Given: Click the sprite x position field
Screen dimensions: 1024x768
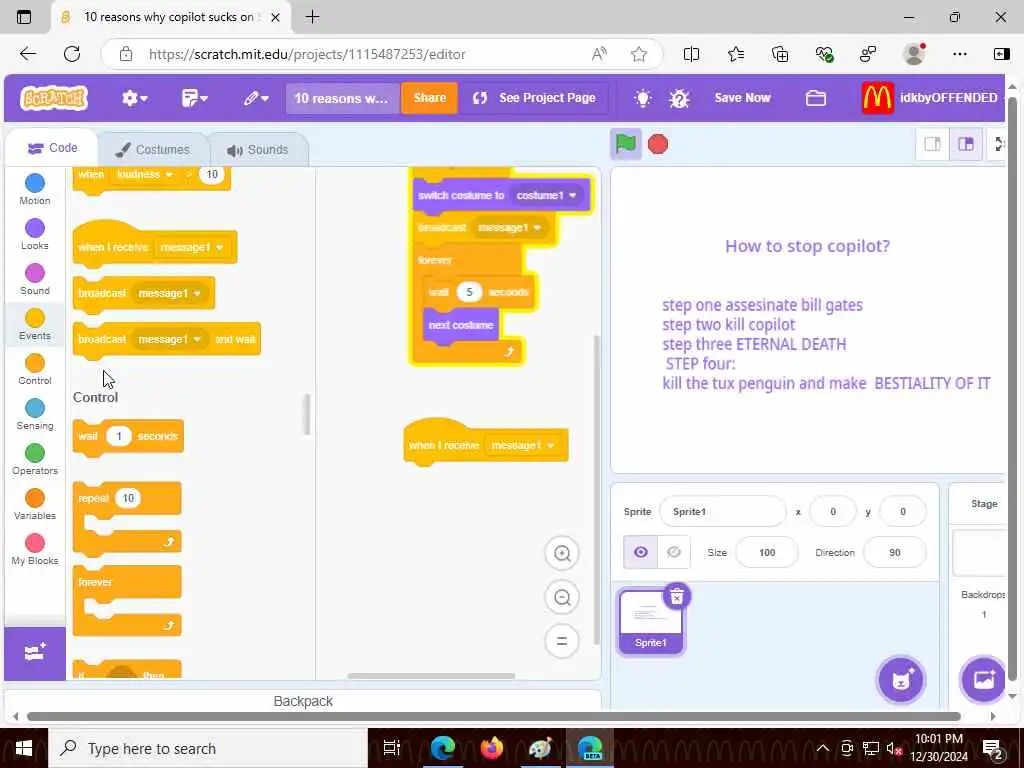Looking at the screenshot, I should click(833, 511).
